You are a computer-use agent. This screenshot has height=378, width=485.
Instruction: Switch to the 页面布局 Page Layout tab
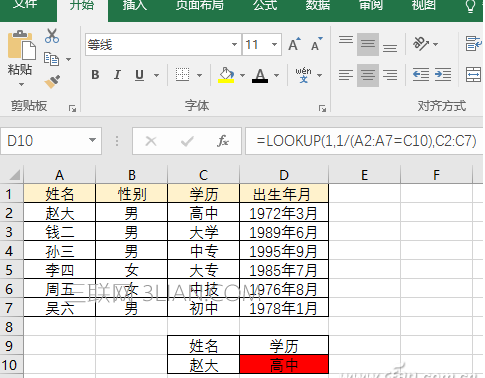(199, 5)
